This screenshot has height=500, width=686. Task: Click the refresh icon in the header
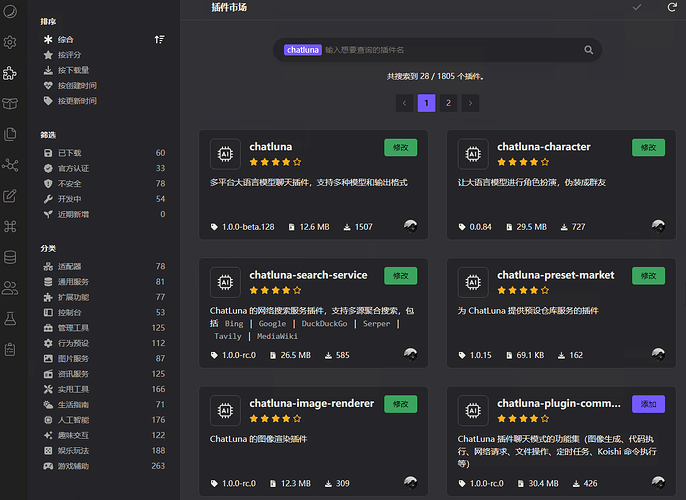[x=672, y=7]
